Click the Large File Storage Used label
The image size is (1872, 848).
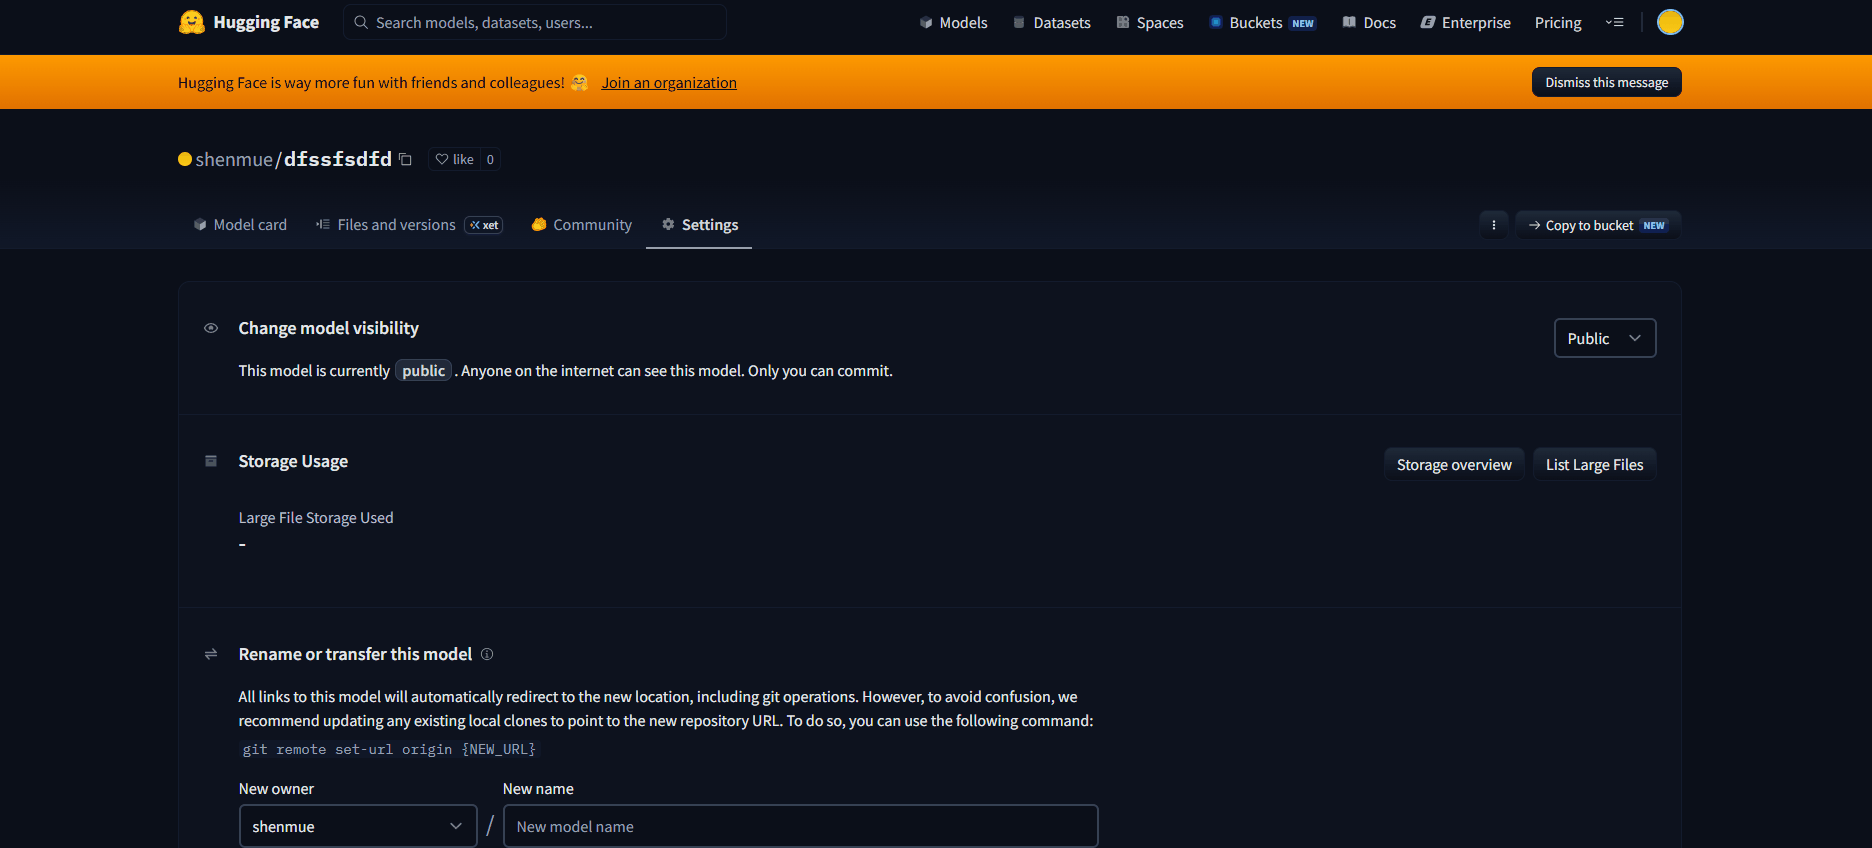point(316,518)
